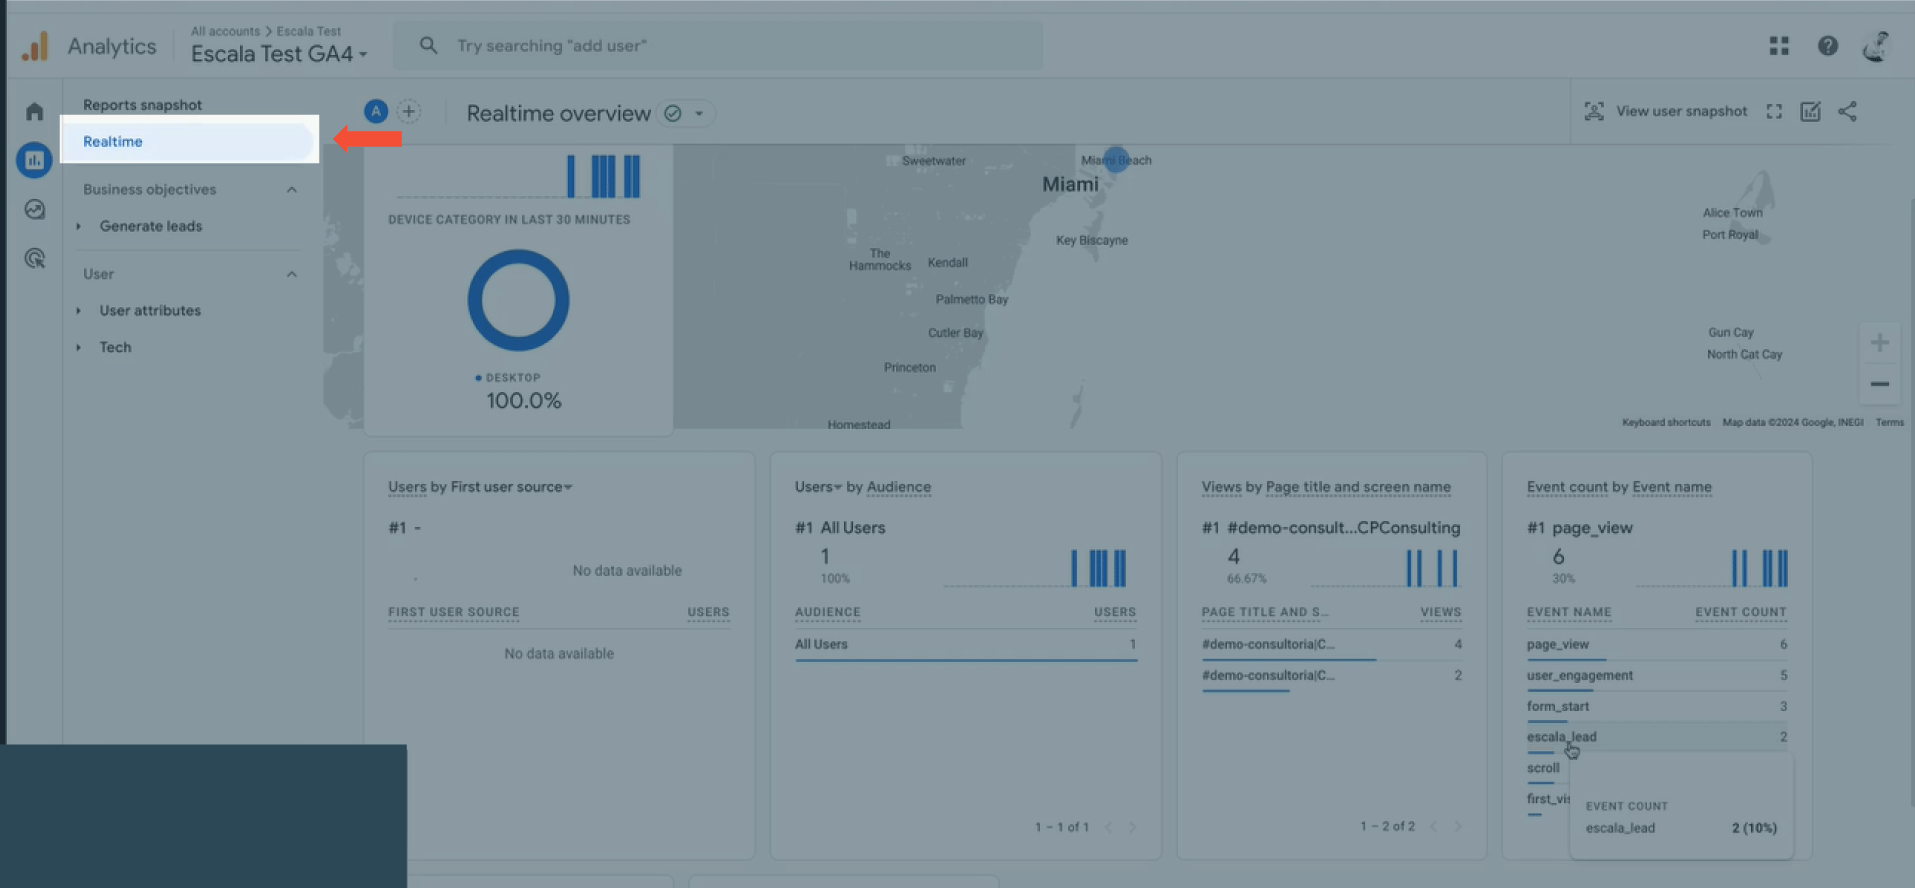Expand the Tech item
Image resolution: width=1915 pixels, height=888 pixels.
[x=78, y=348]
